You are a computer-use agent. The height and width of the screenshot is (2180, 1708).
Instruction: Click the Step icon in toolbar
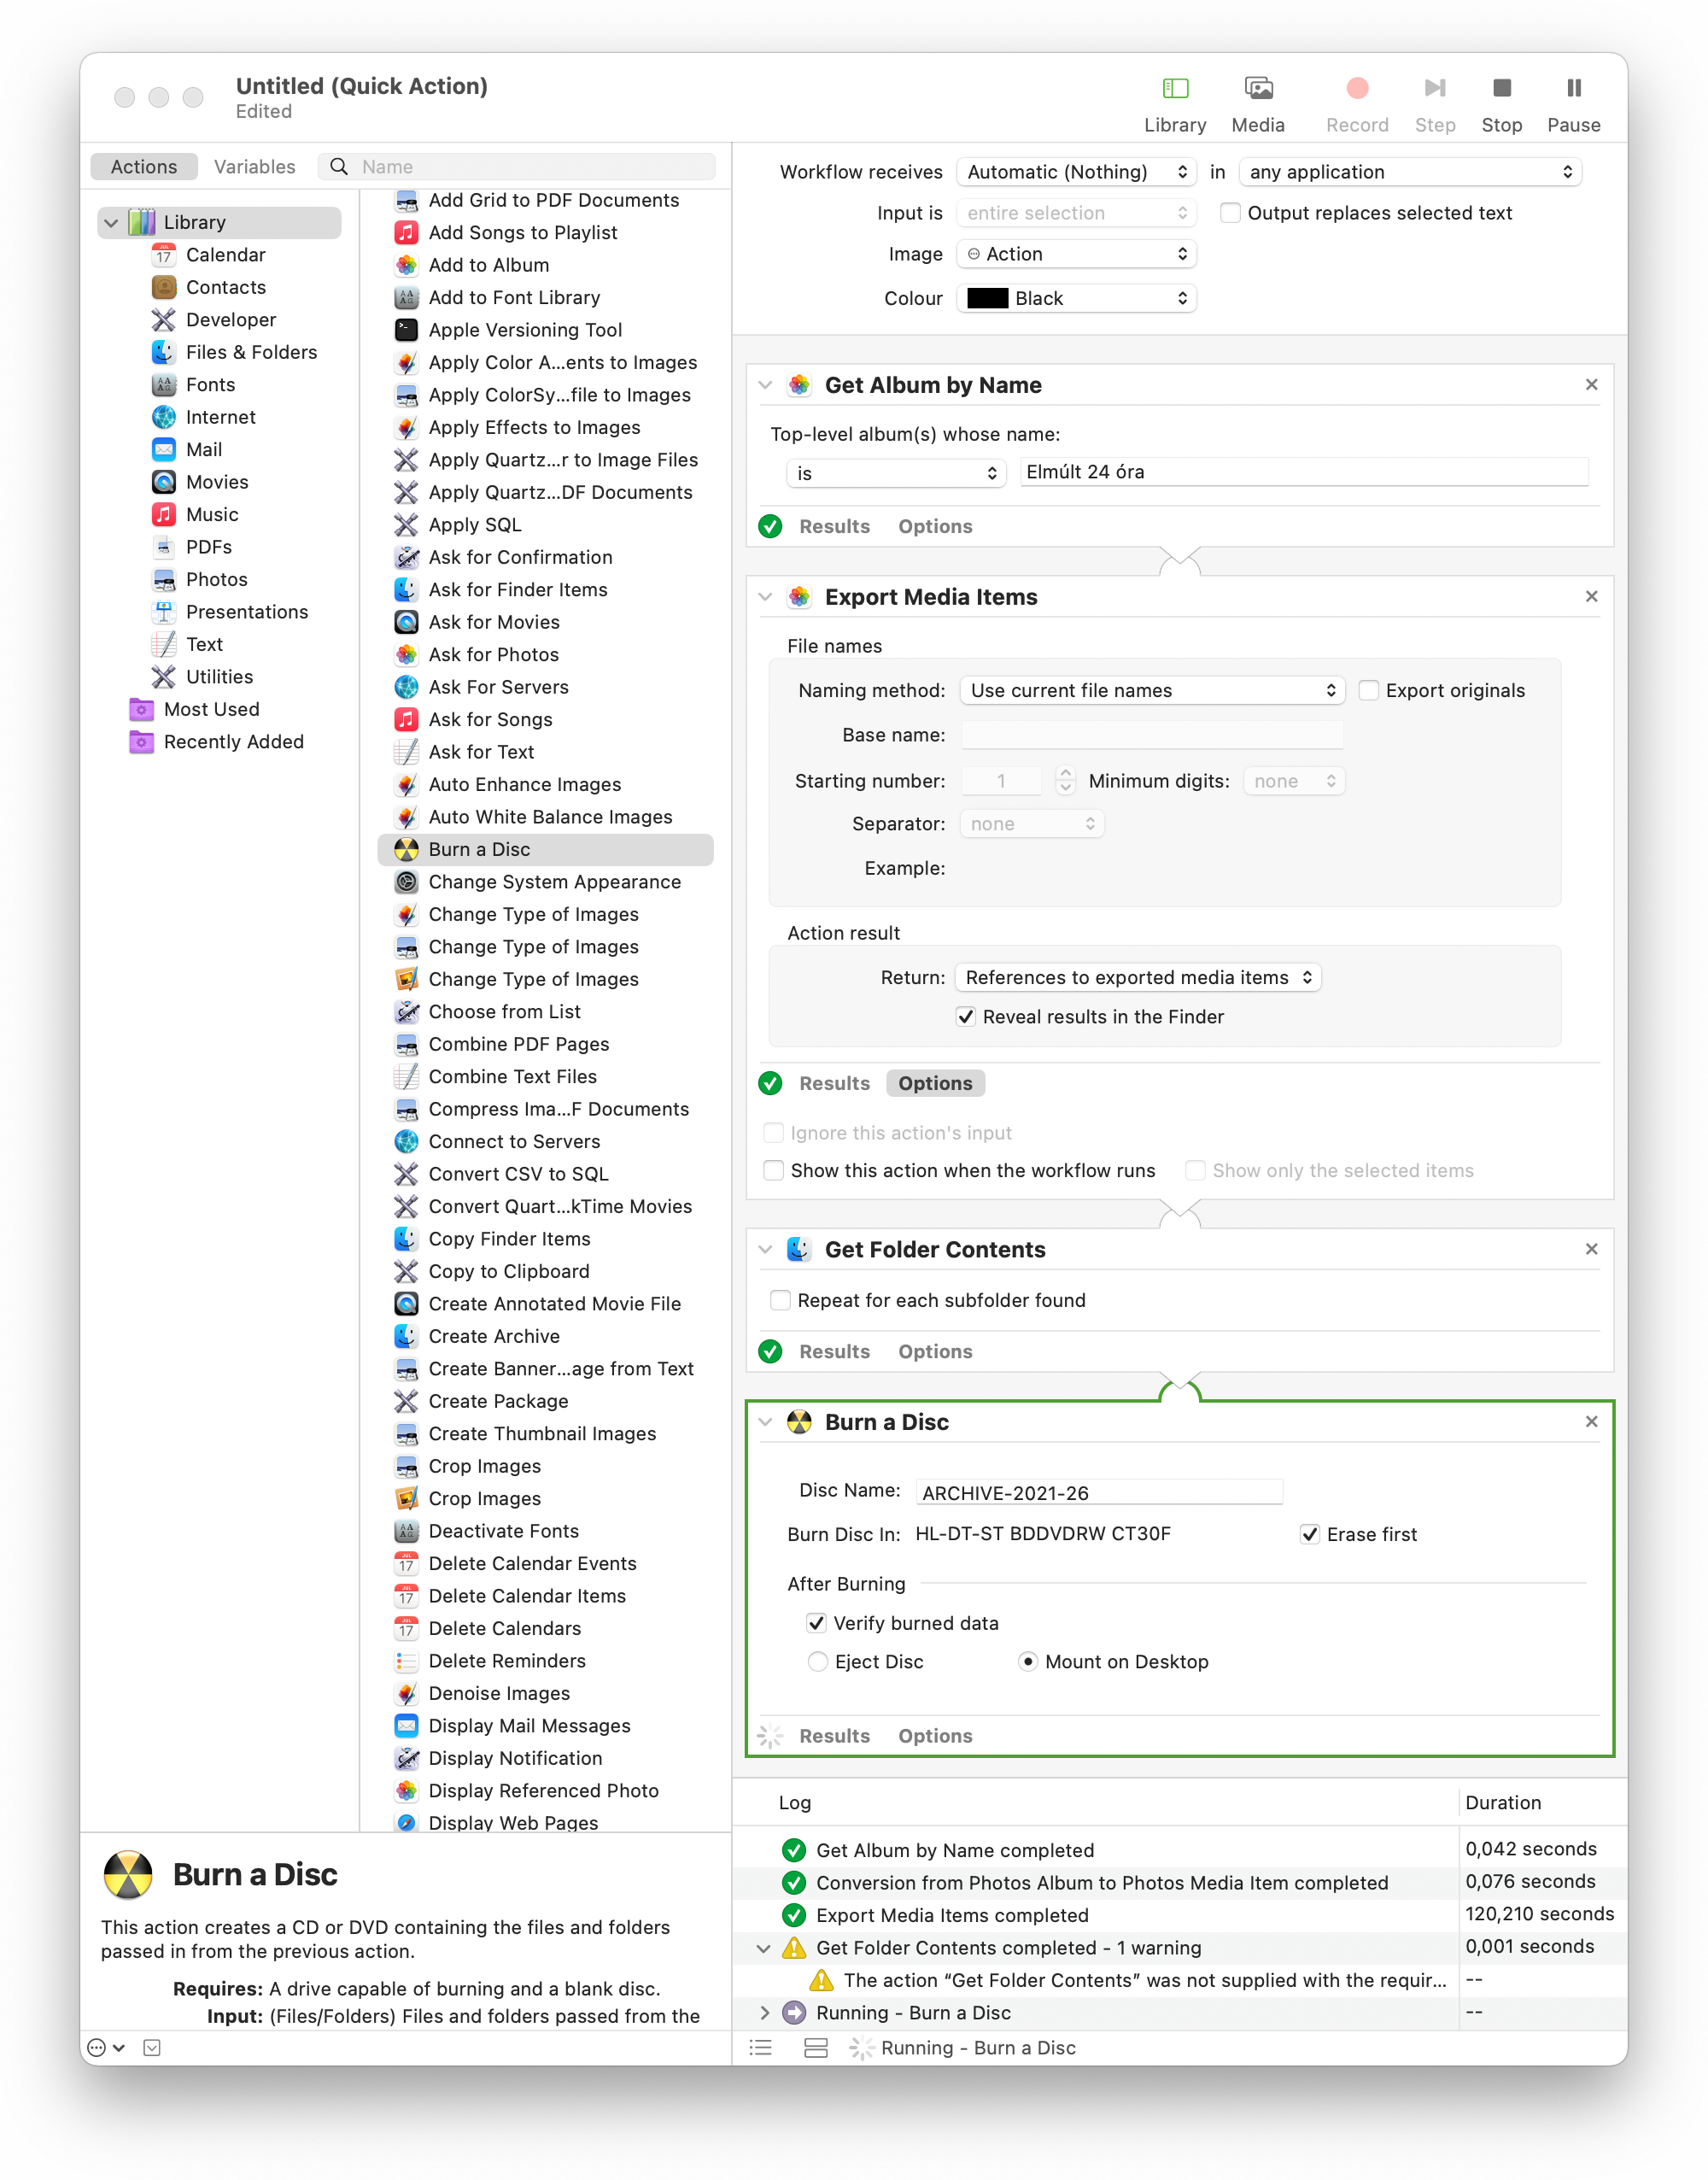(x=1434, y=89)
